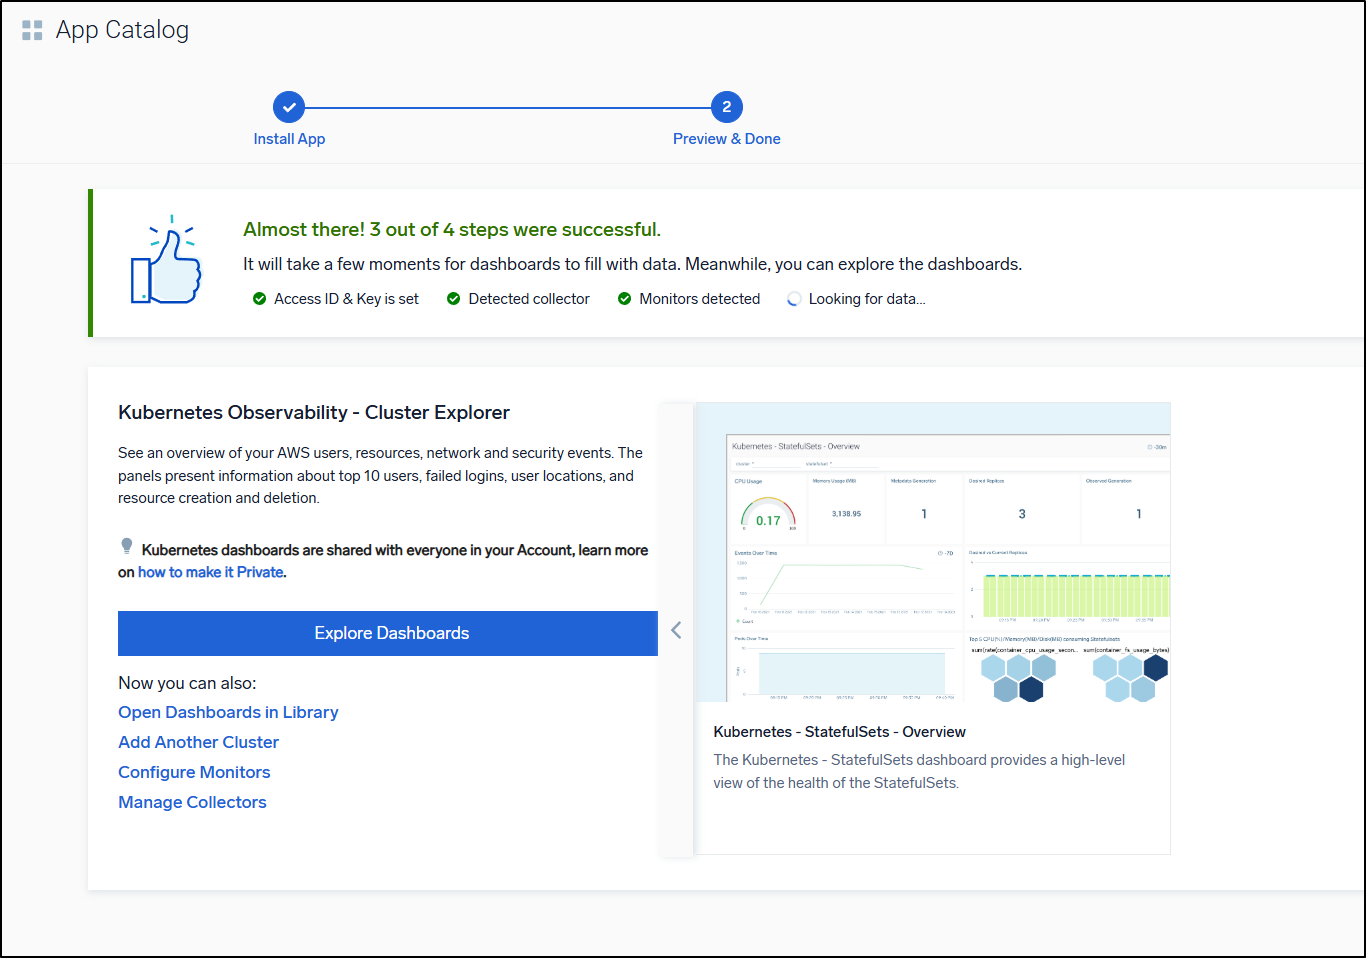Click the green check beside Detected collector
Screen dimensions: 1366x958
click(x=454, y=299)
